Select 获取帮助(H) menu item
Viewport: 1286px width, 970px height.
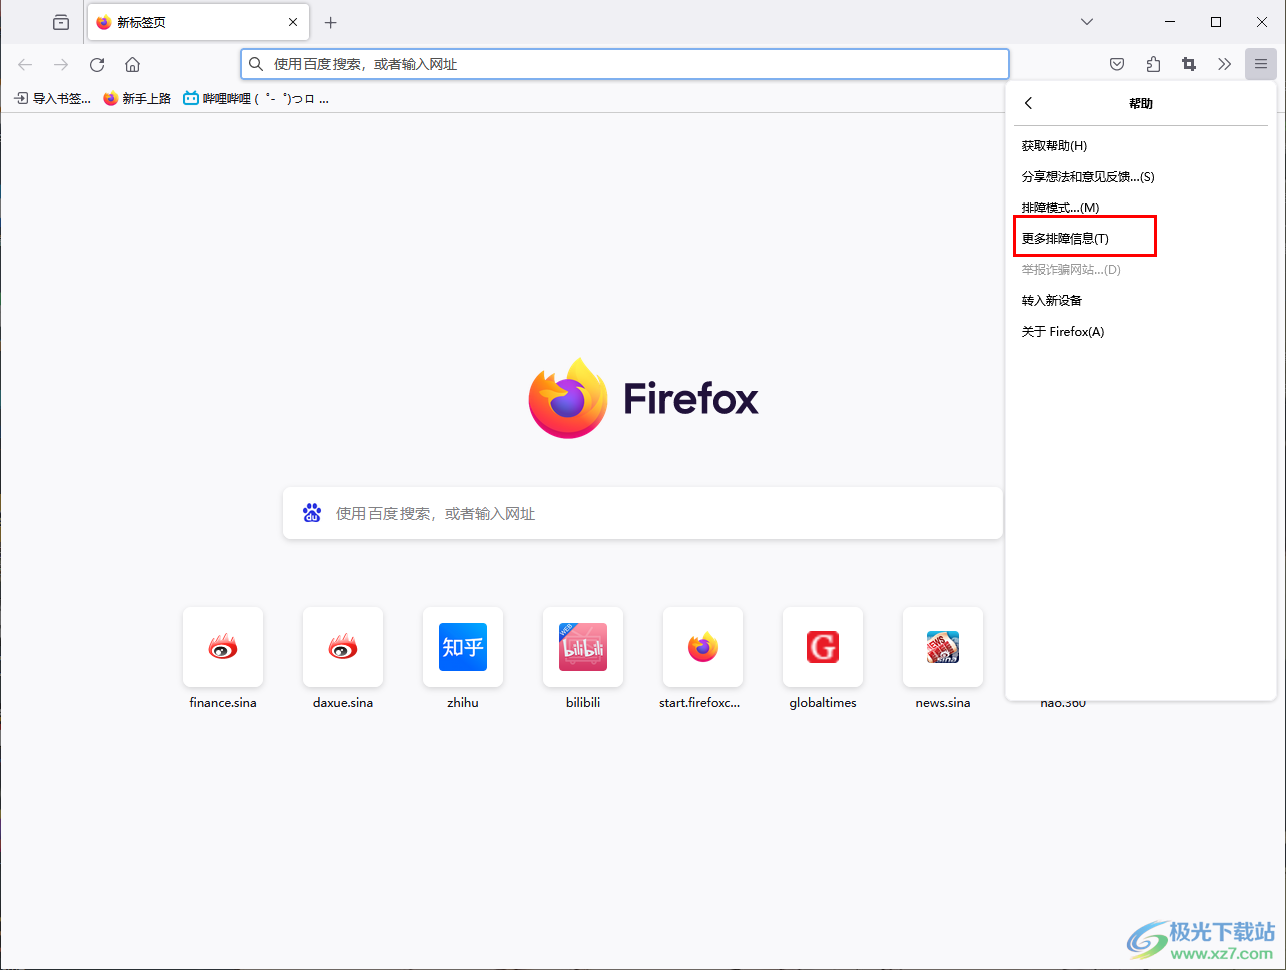coord(1140,146)
